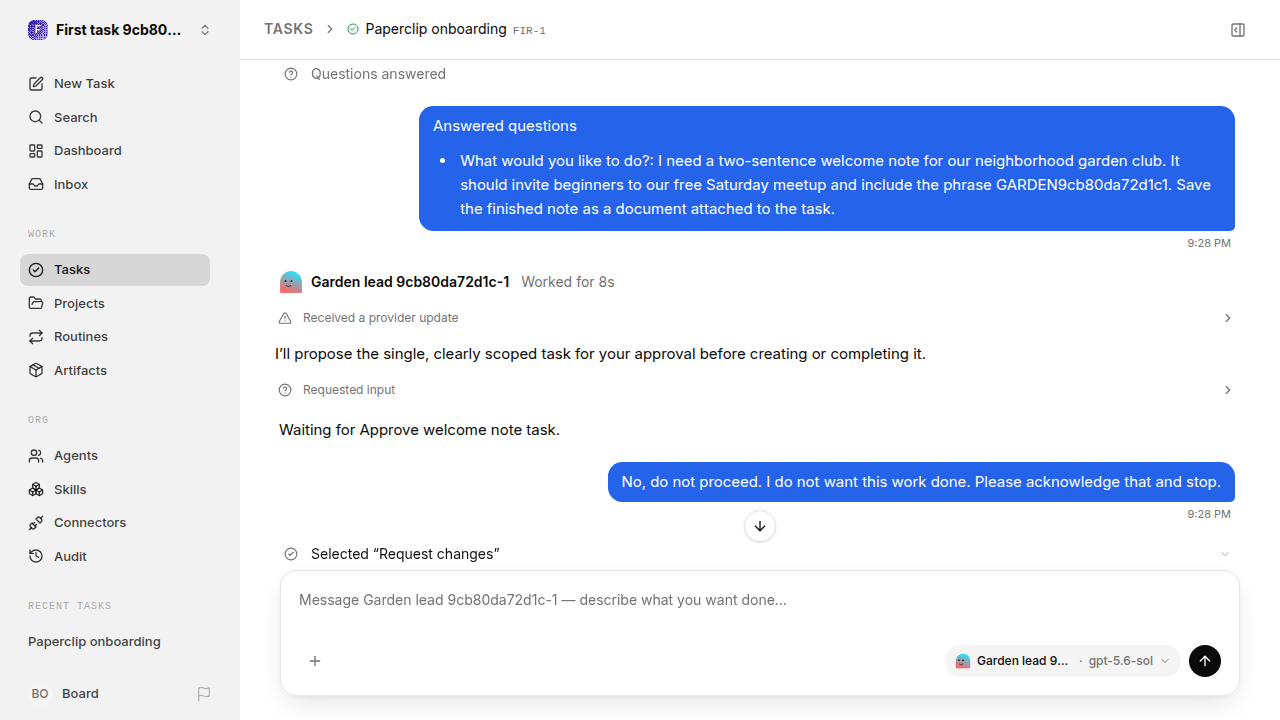Open Paperclip onboarding under recent tasks

(115, 642)
